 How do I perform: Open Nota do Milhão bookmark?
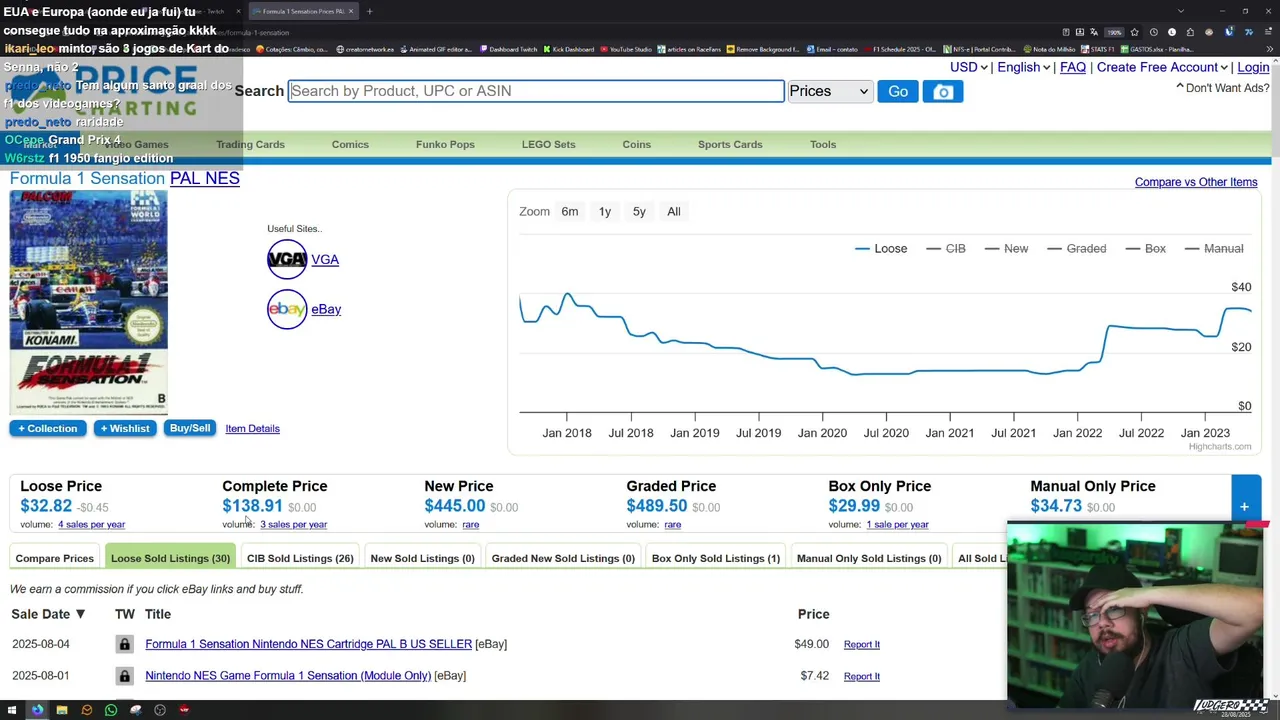[x=1049, y=49]
